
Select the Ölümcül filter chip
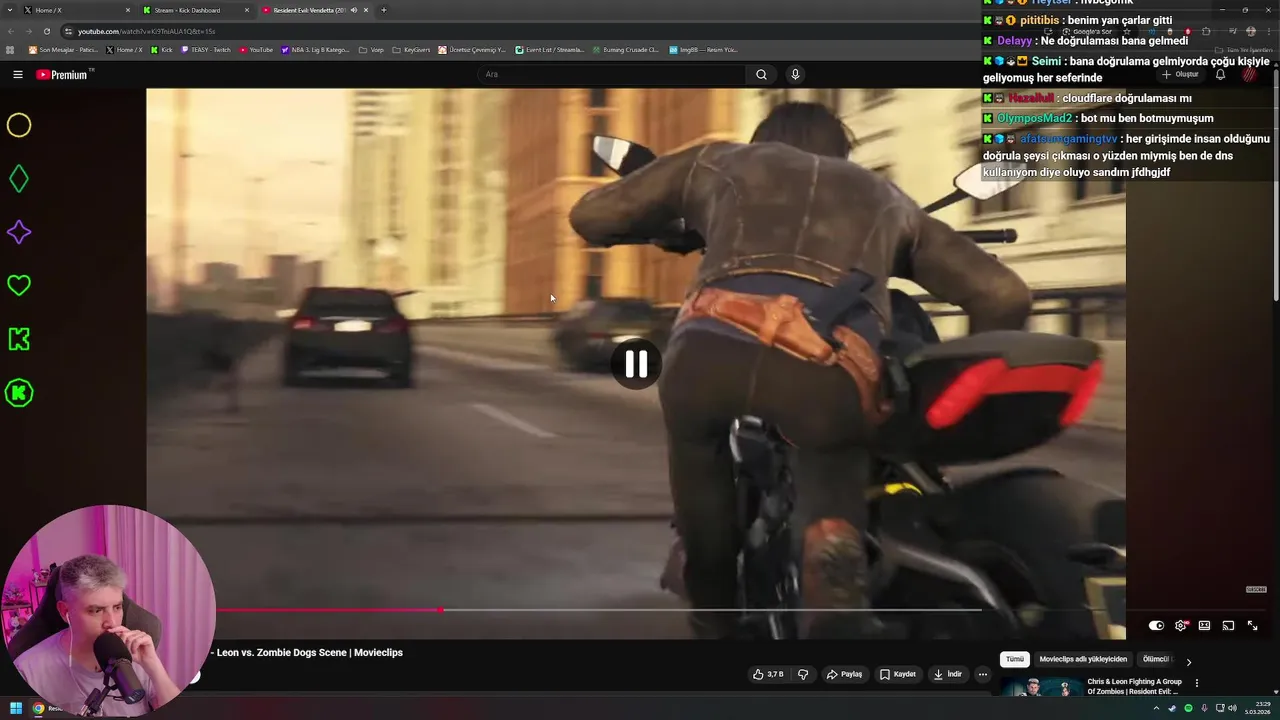point(1157,659)
